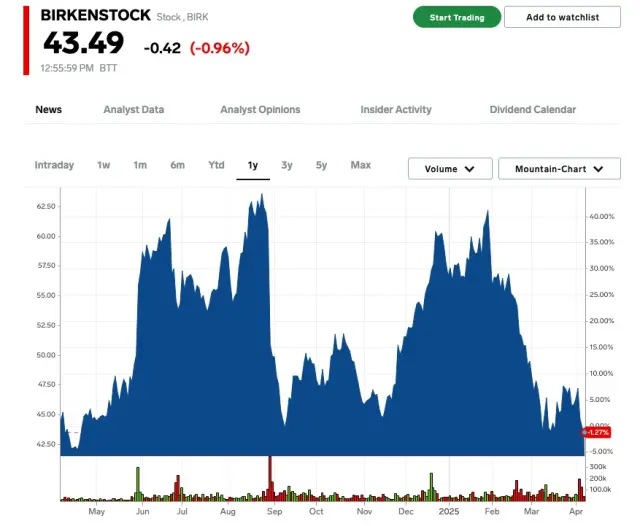Select the Ytd chart range
Screen dimensions: 640x526
click(x=216, y=165)
